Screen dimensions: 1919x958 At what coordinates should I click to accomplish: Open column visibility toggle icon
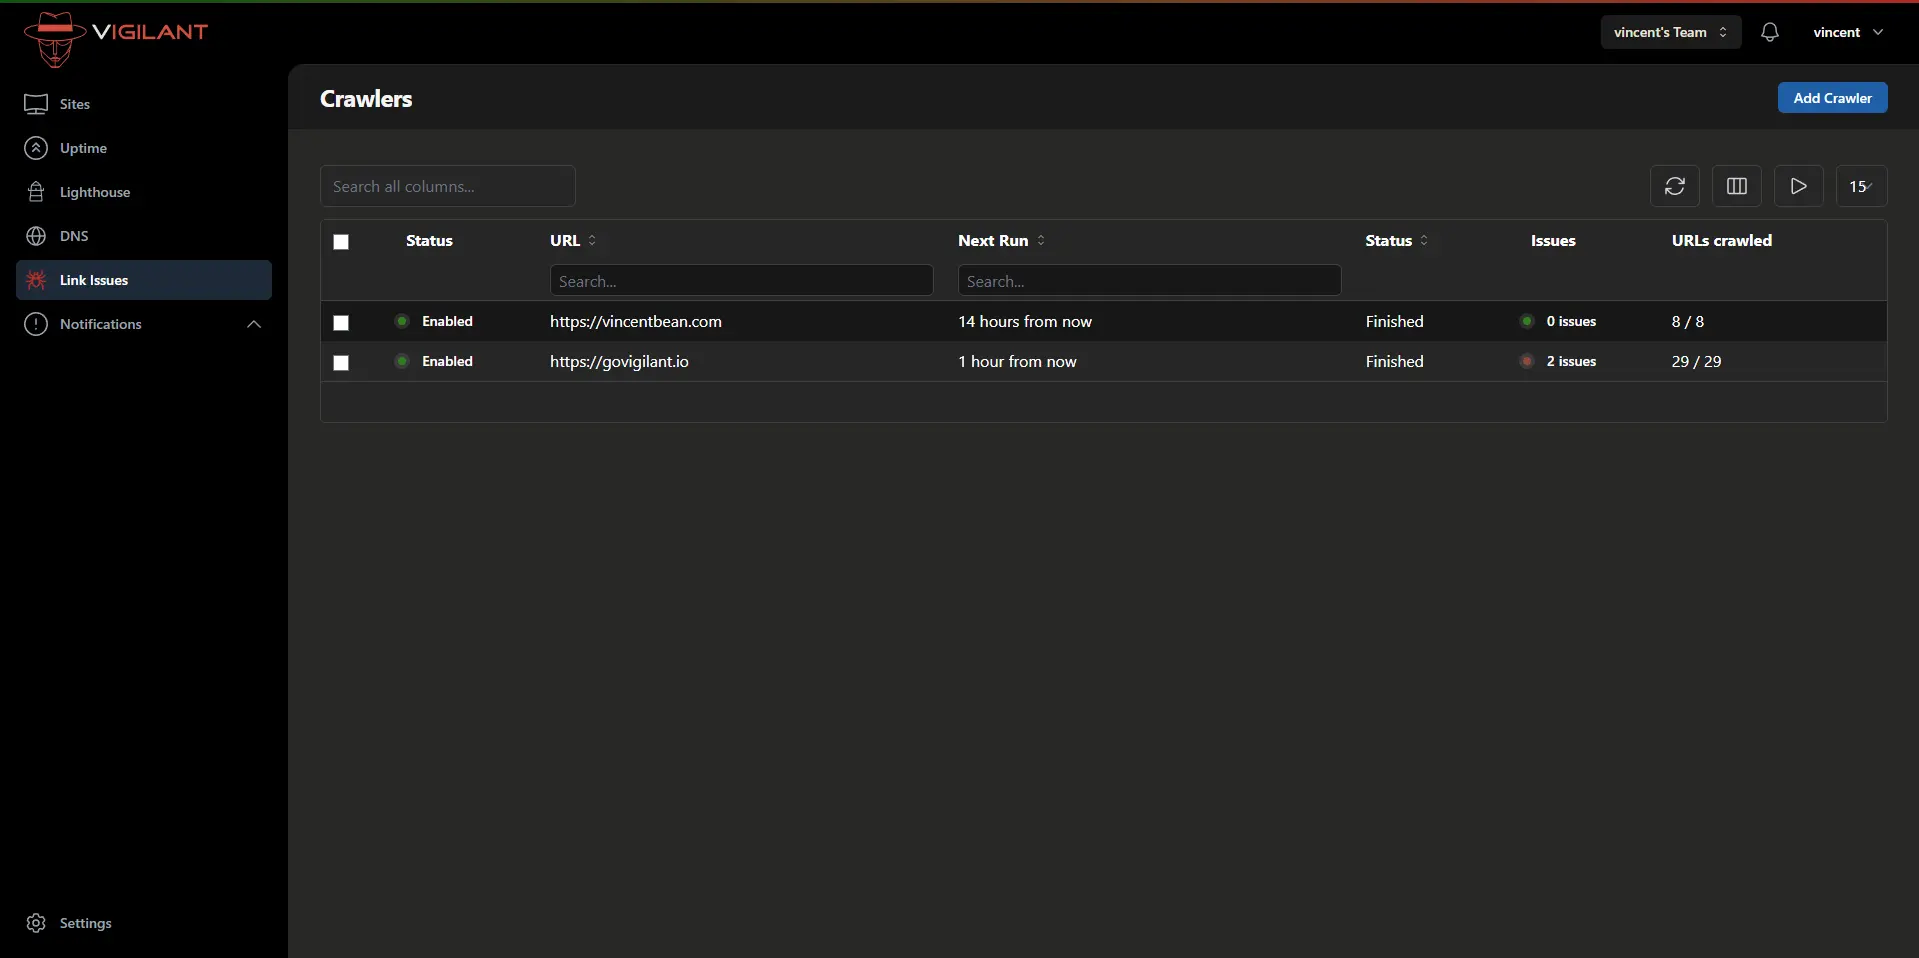1736,186
